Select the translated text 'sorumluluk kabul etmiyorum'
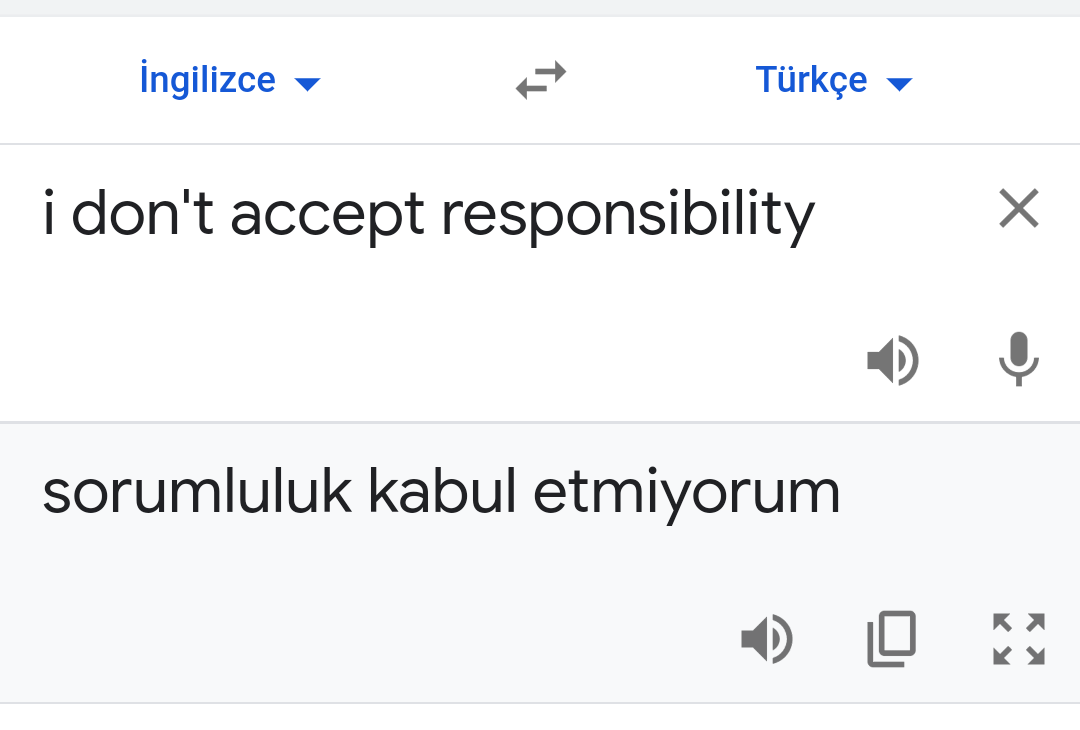Image resolution: width=1080 pixels, height=730 pixels. 440,490
